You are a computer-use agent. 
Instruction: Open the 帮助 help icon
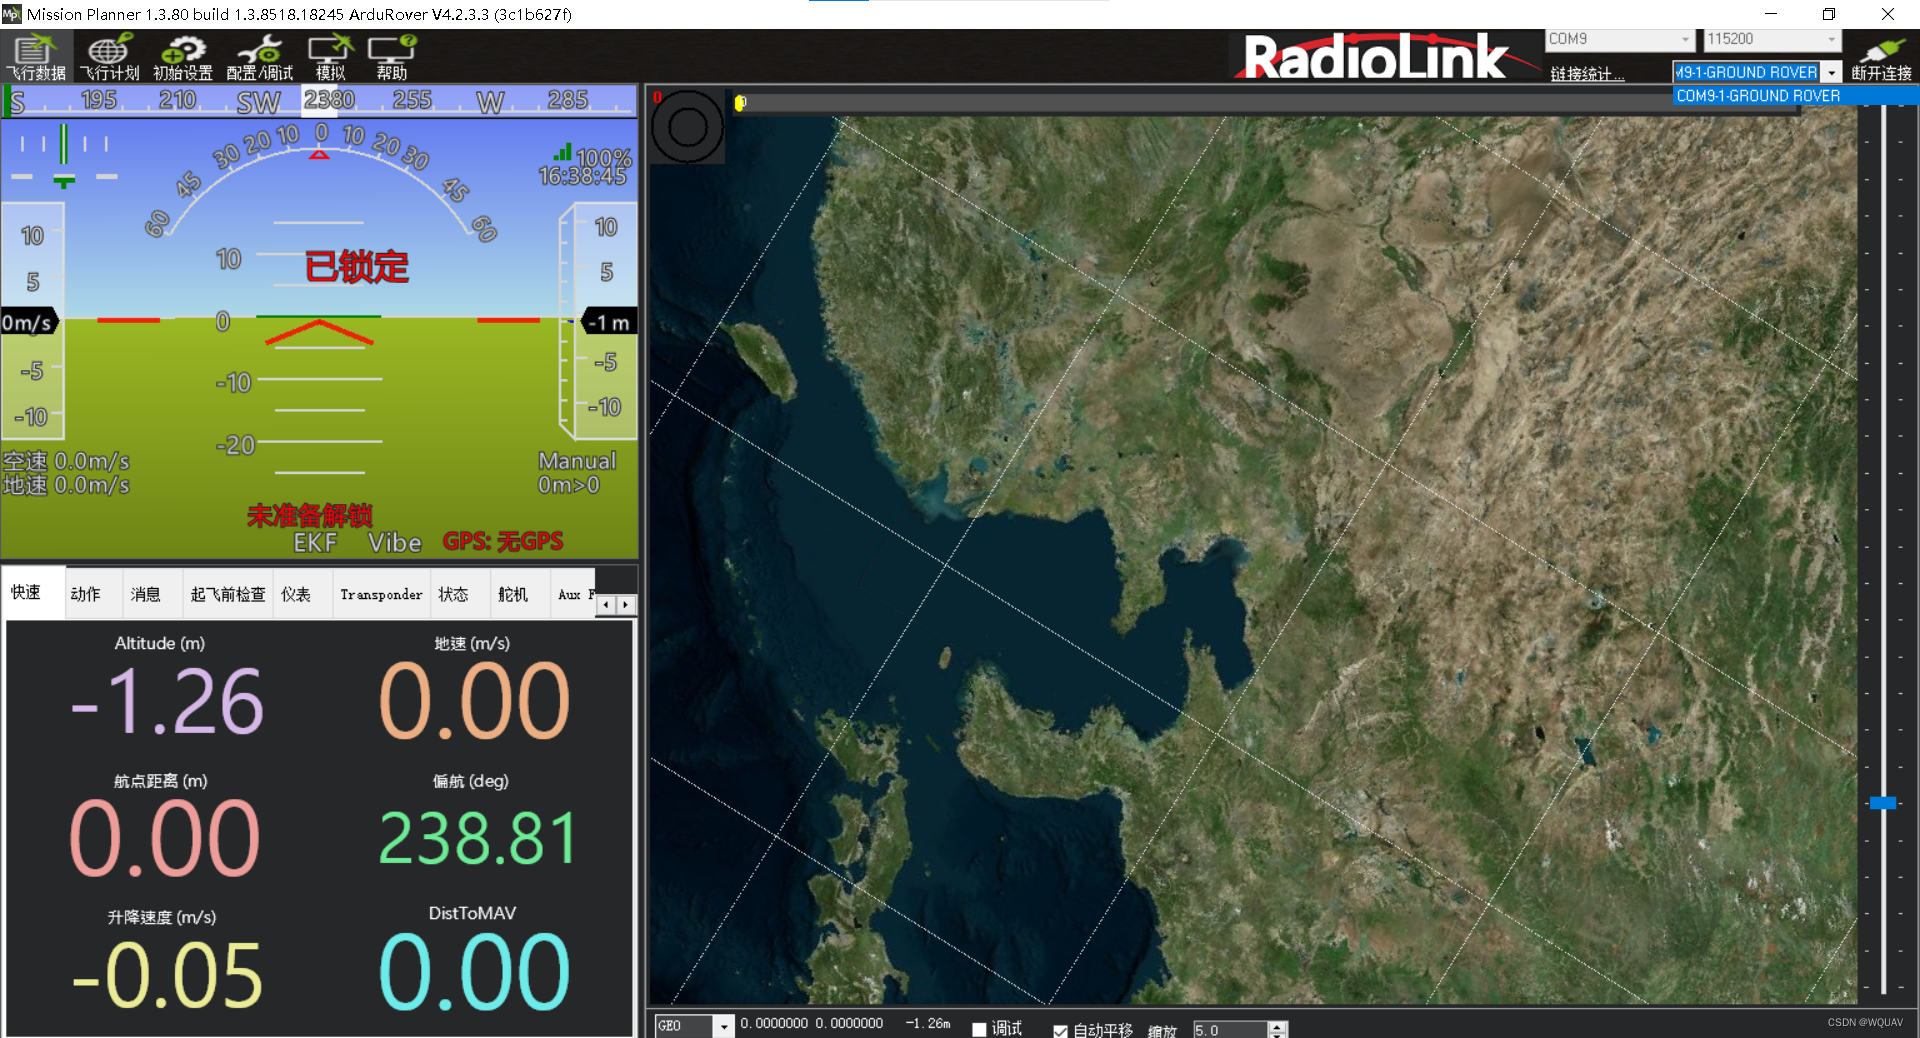click(392, 57)
